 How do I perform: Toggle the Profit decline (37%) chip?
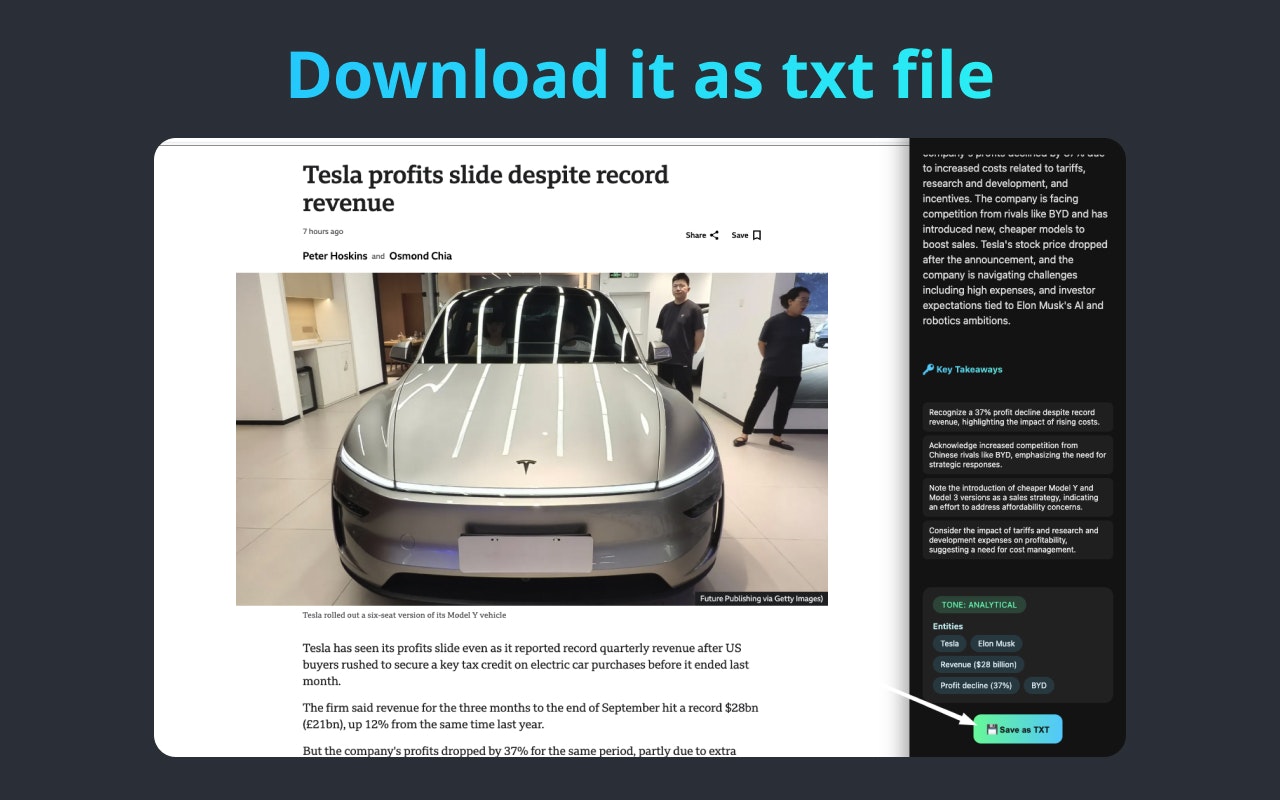(975, 685)
